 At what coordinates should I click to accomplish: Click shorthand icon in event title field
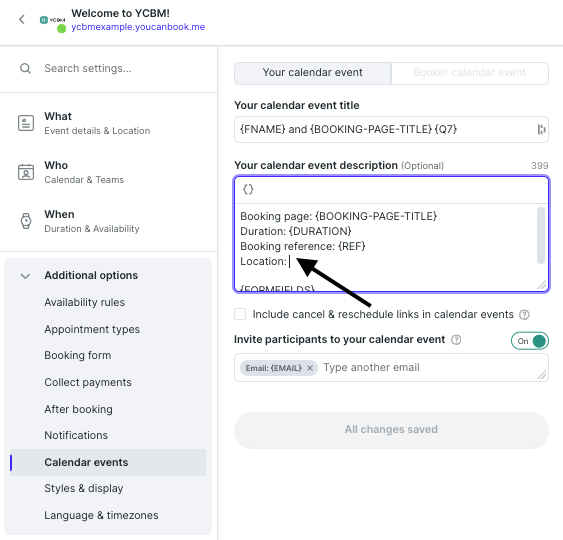point(541,129)
